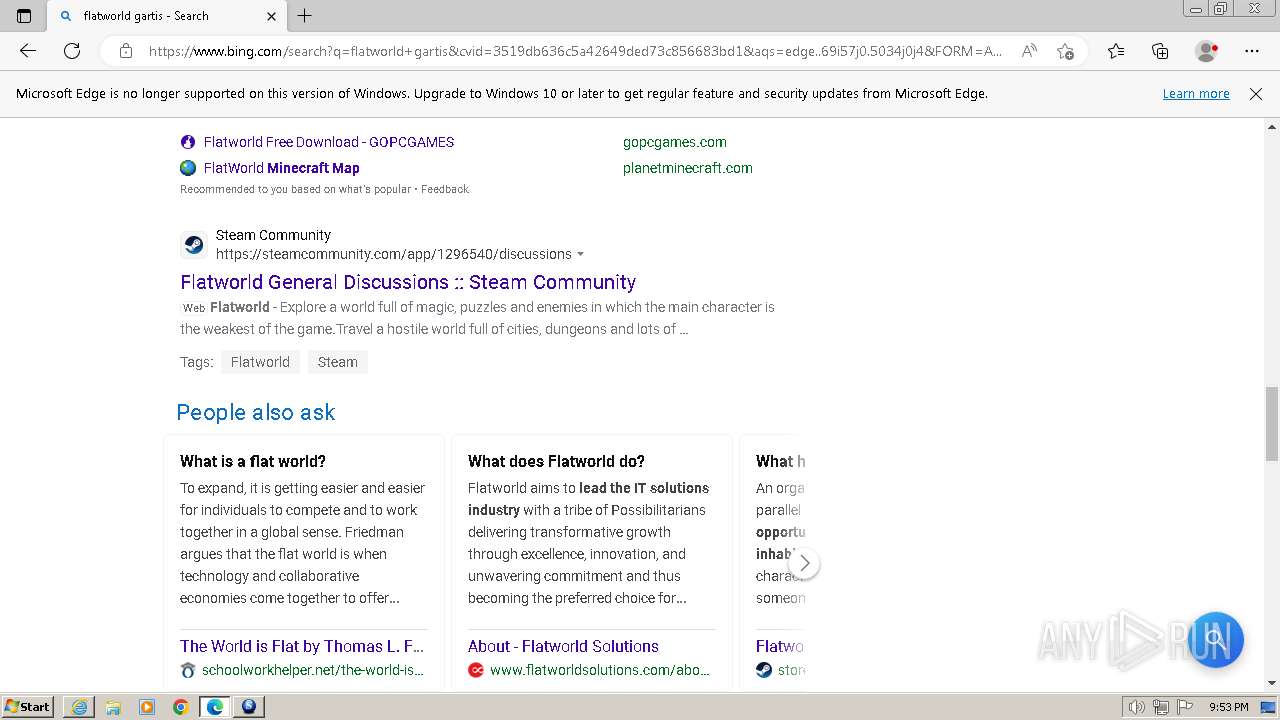Screen dimensions: 1280x720
Task: Click the floating blue search button
Action: (x=1215, y=639)
